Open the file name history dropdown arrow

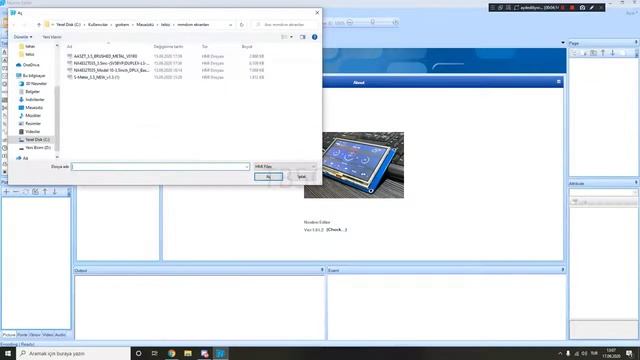click(247, 167)
